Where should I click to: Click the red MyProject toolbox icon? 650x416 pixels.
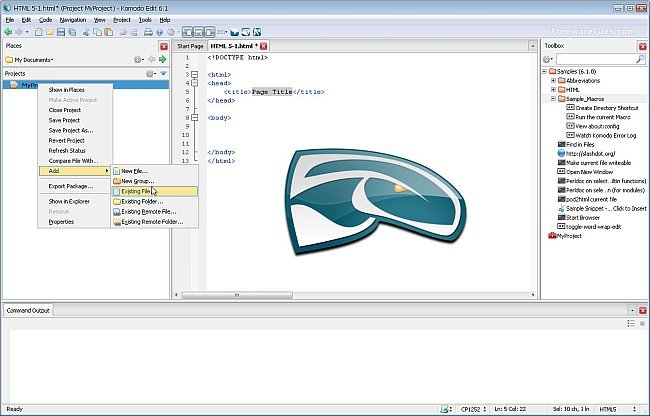click(x=552, y=236)
